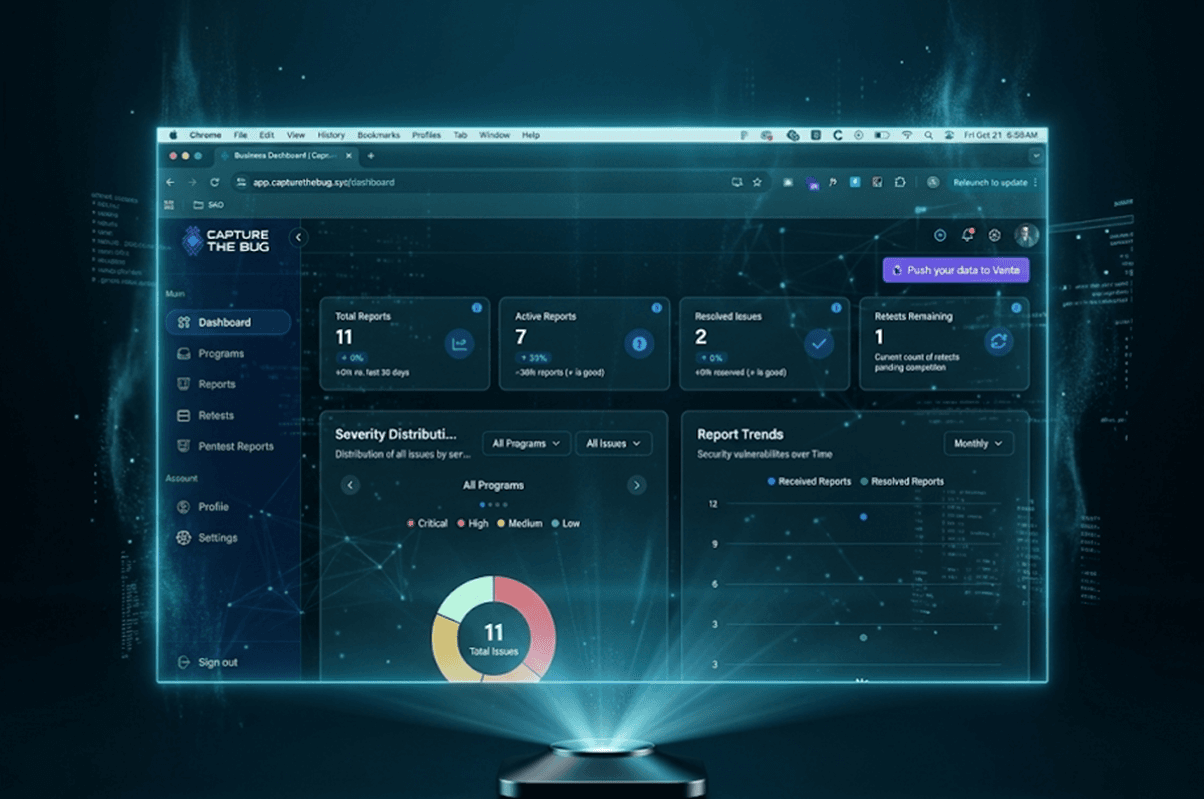Click the site info icon in address bar

(x=241, y=182)
